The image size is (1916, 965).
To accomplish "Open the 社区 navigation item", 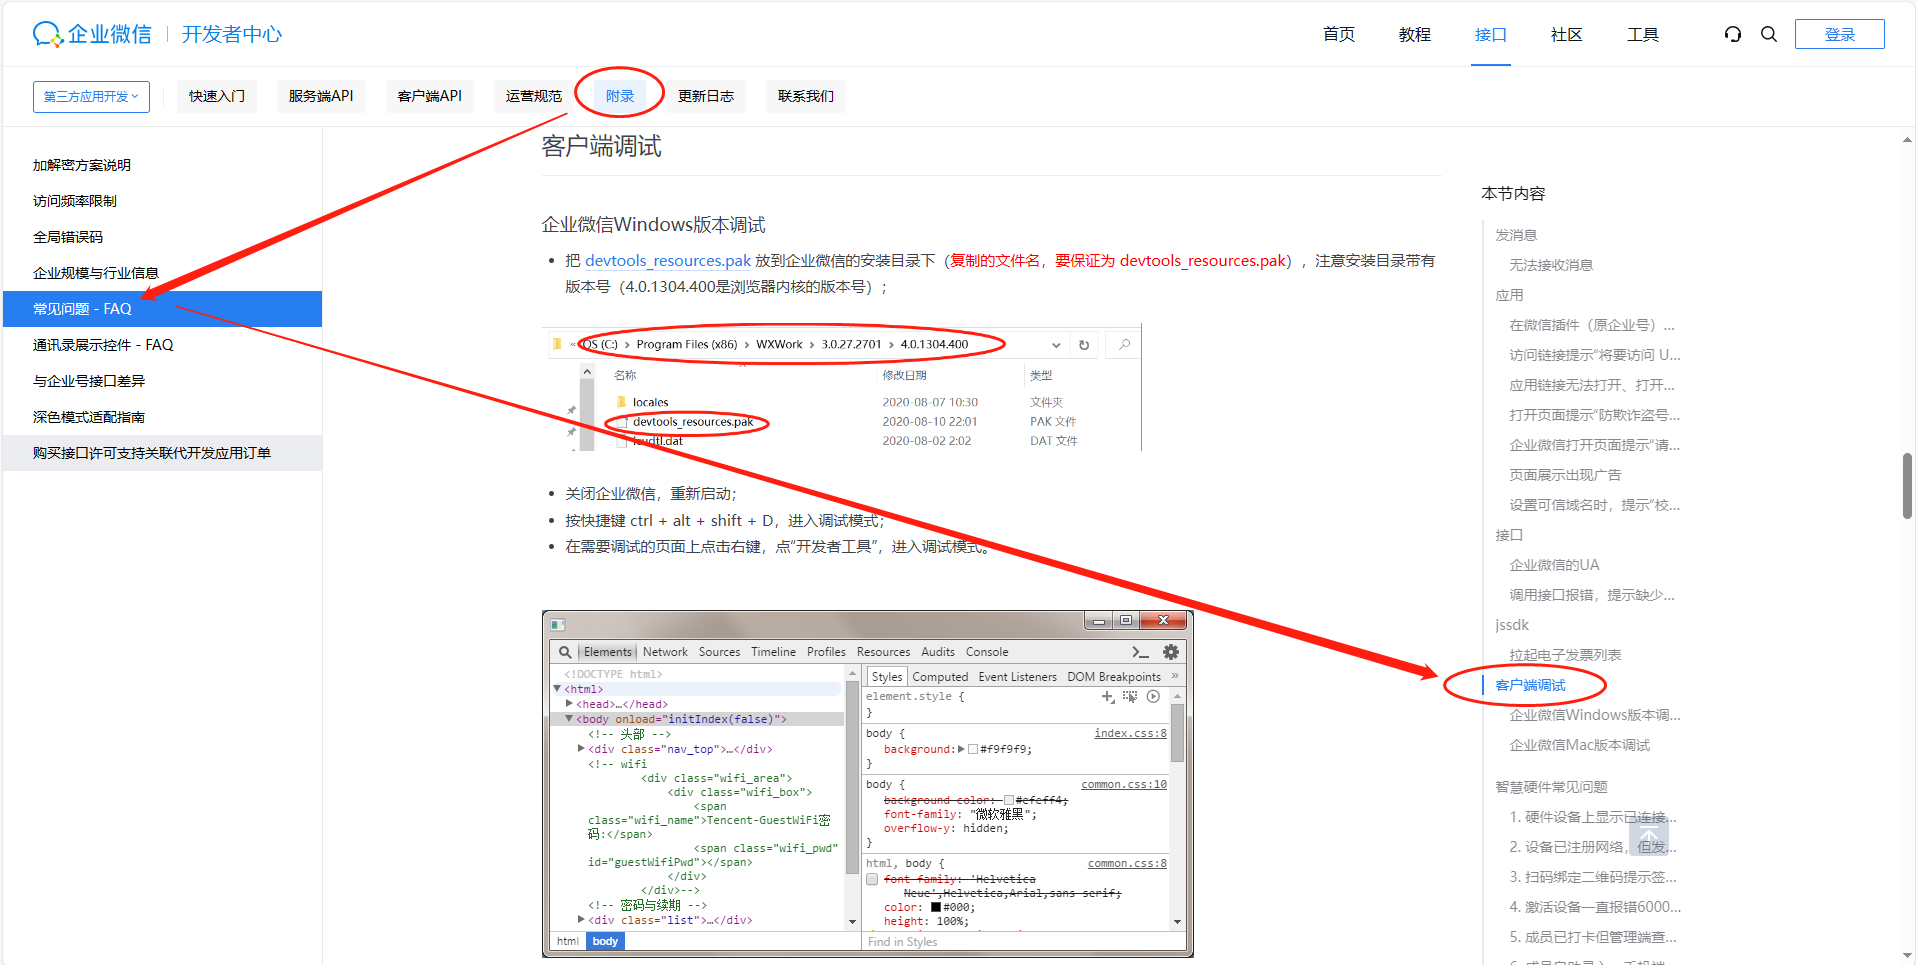I will (1567, 34).
